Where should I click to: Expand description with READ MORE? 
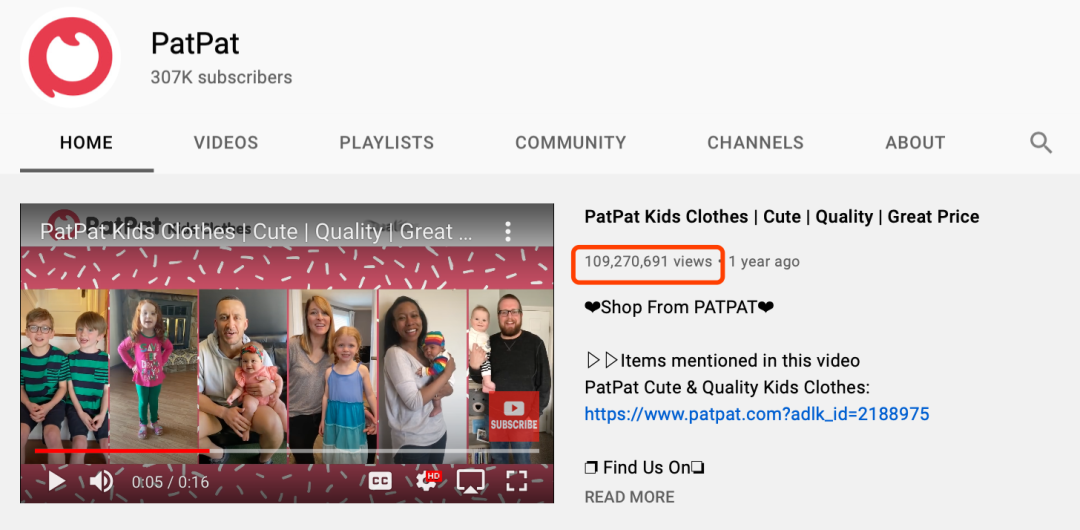630,497
